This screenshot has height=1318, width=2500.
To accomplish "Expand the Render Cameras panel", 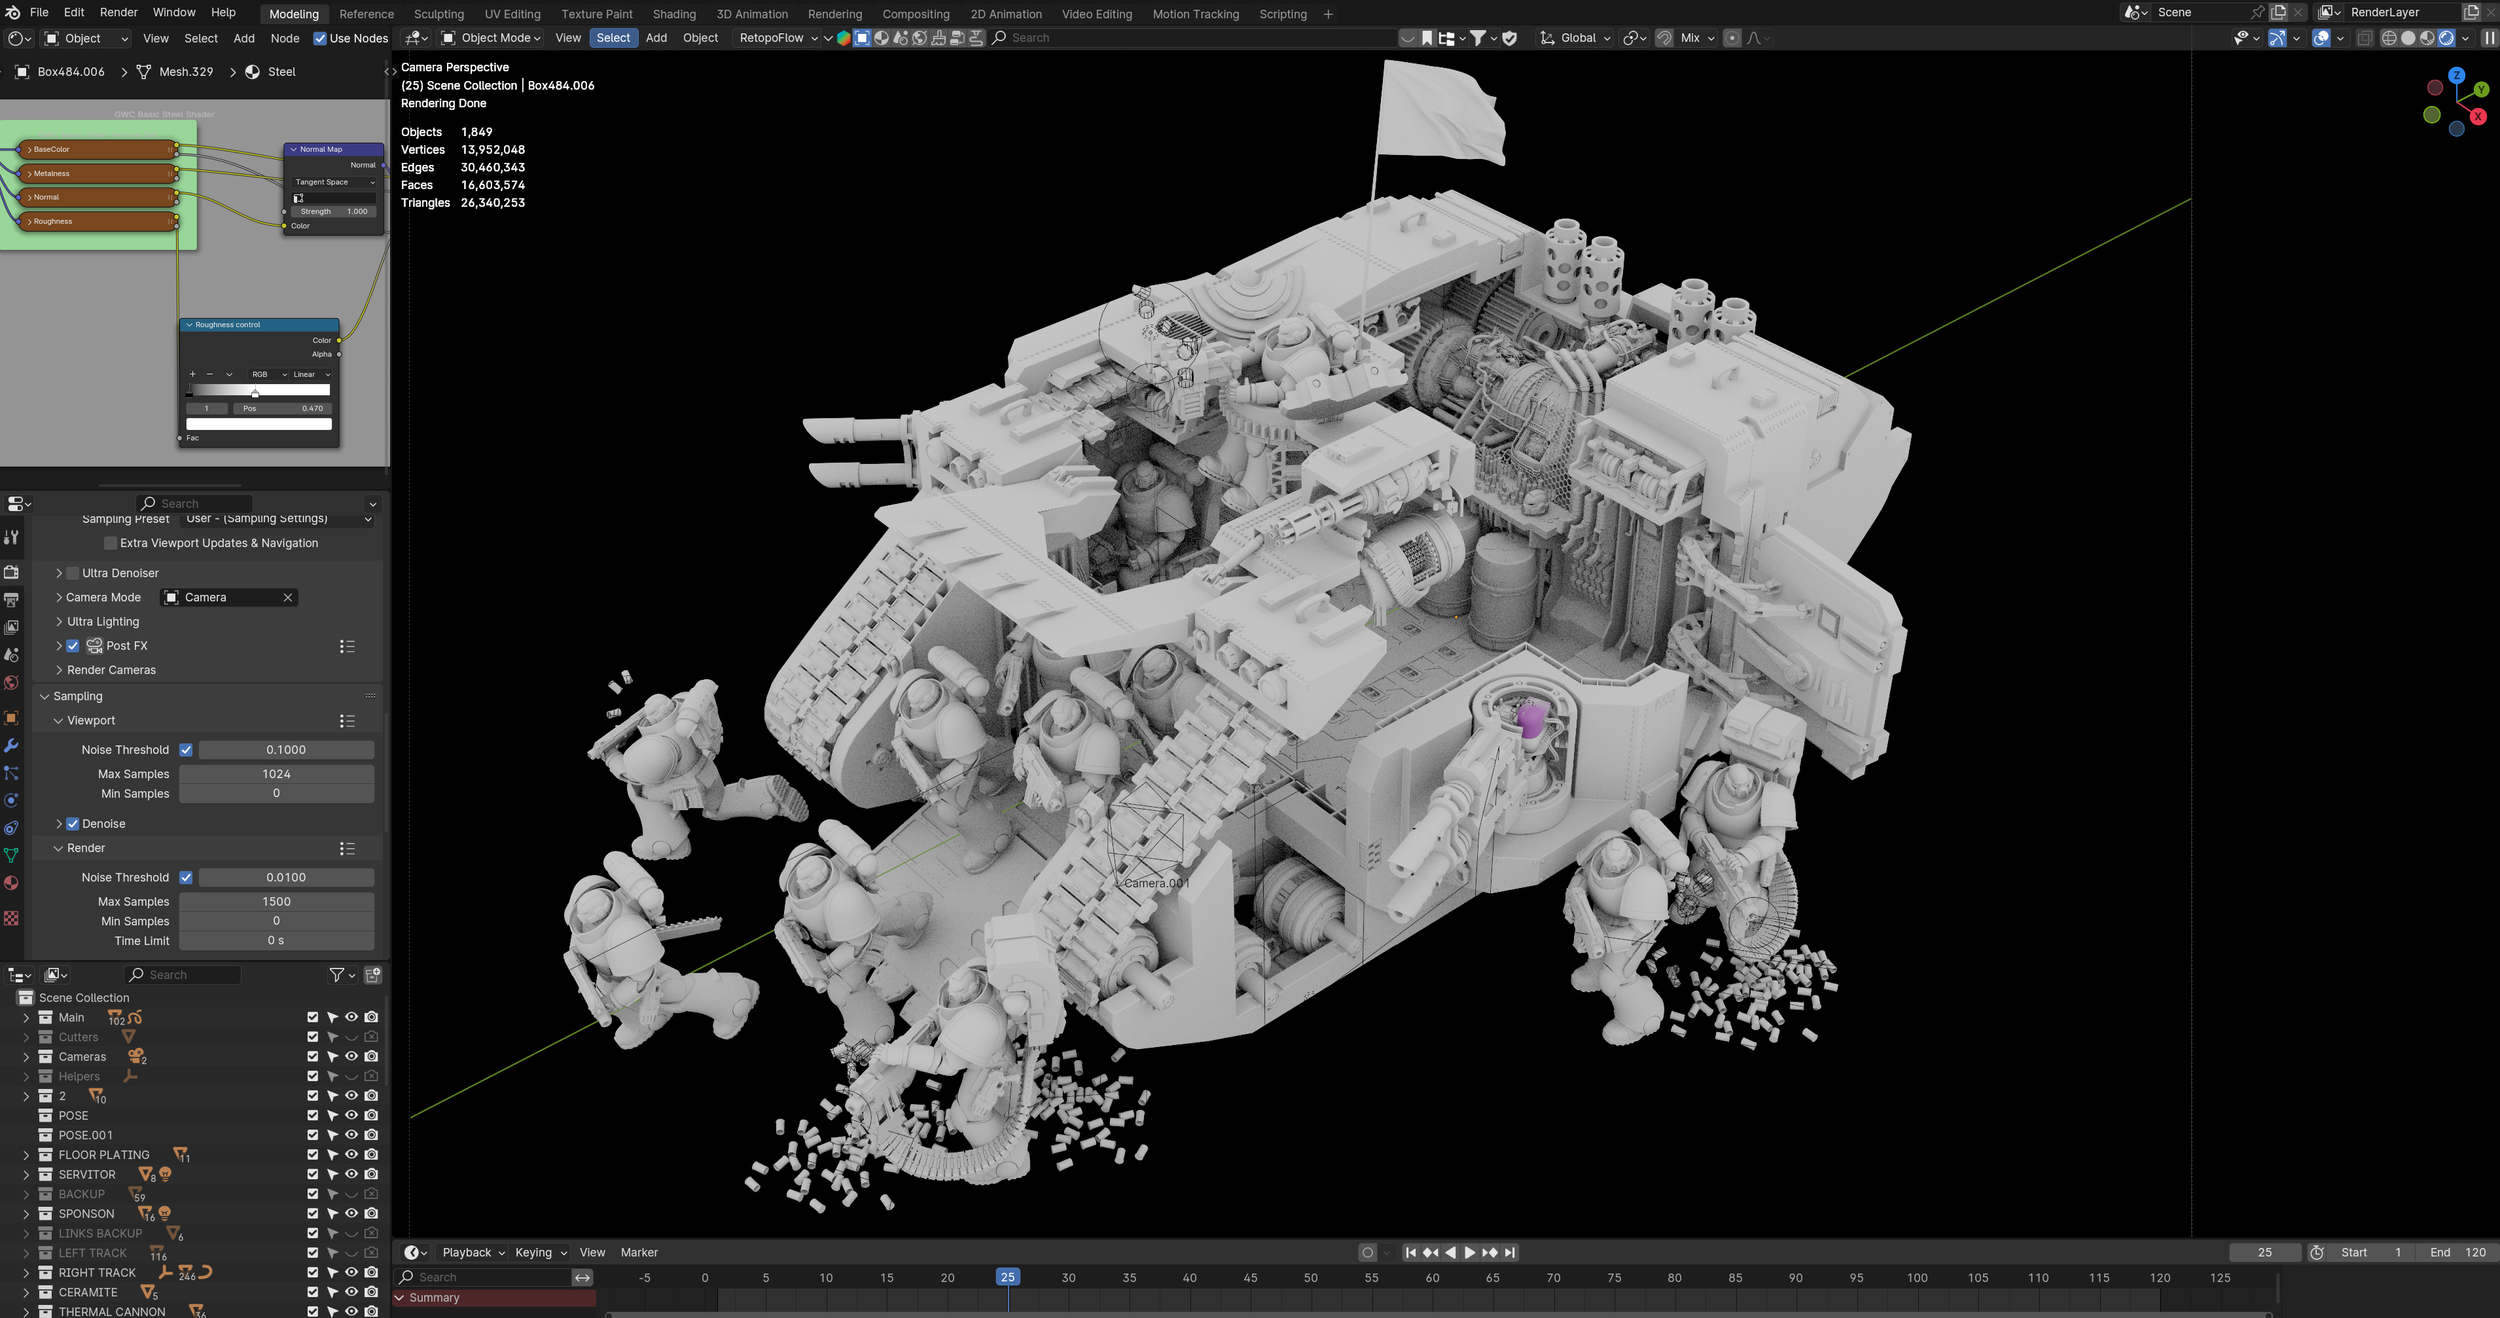I will point(59,670).
